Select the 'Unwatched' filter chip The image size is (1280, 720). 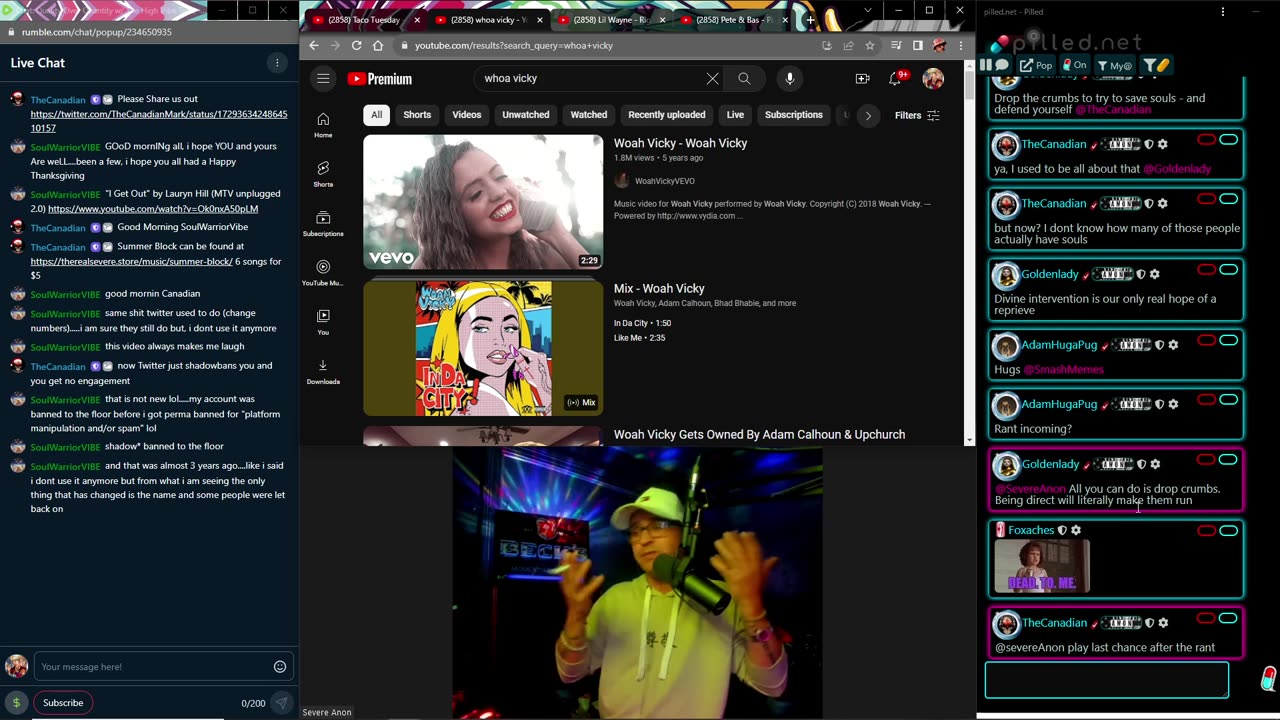tap(526, 115)
